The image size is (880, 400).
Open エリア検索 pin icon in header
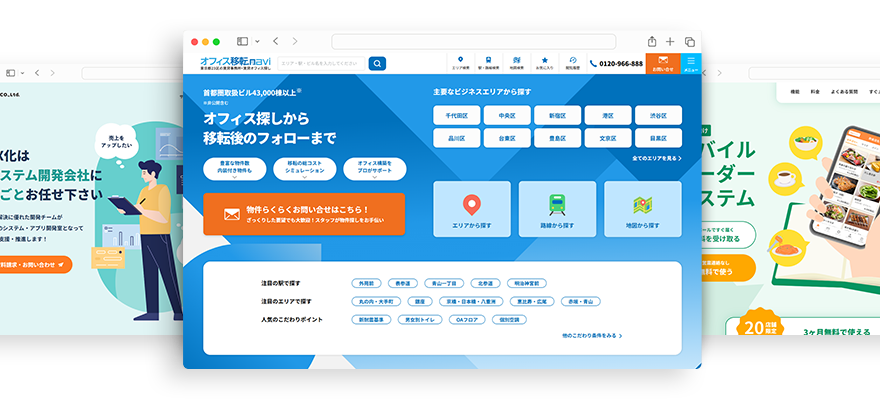click(x=460, y=63)
